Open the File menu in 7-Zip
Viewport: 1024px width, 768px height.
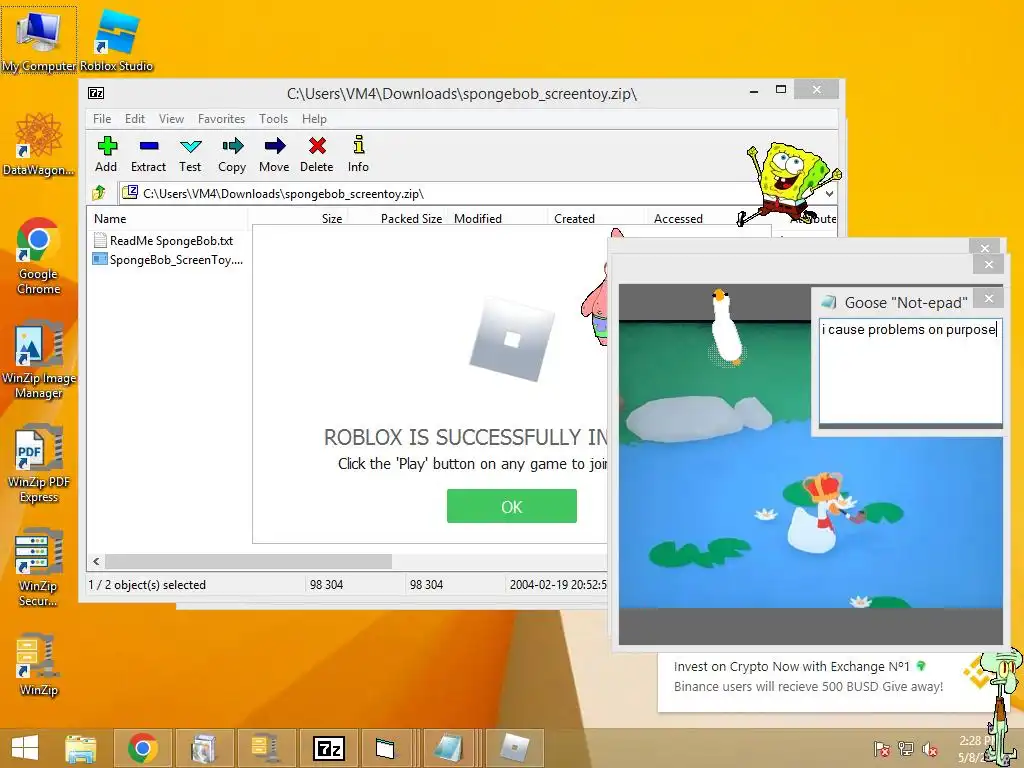(x=102, y=119)
